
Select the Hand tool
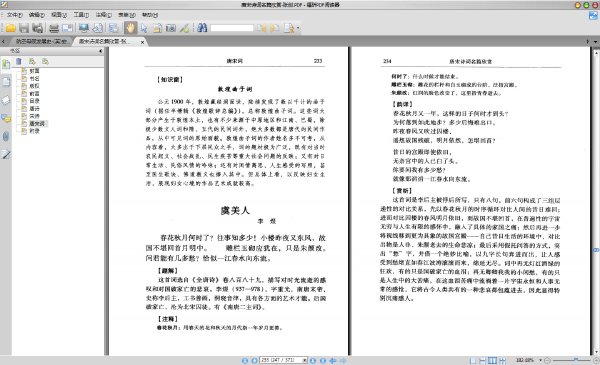pos(130,28)
